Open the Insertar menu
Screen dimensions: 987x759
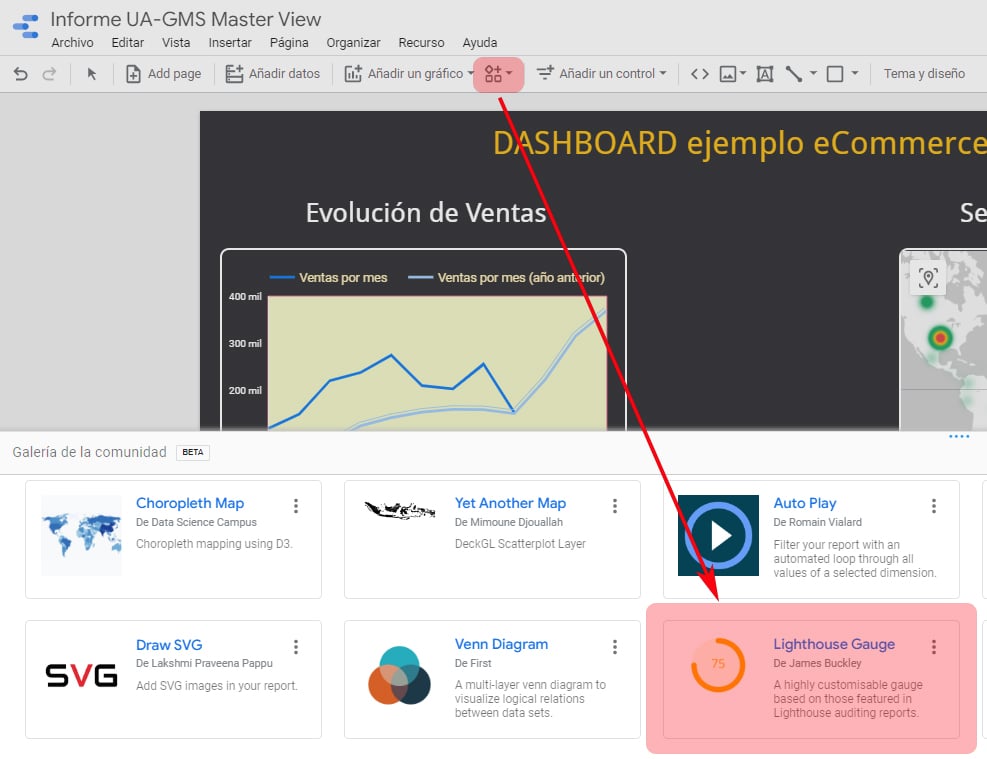230,43
